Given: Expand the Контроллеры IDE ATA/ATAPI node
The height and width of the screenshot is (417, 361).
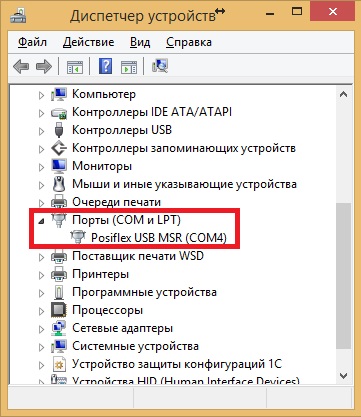Looking at the screenshot, I should click(41, 113).
